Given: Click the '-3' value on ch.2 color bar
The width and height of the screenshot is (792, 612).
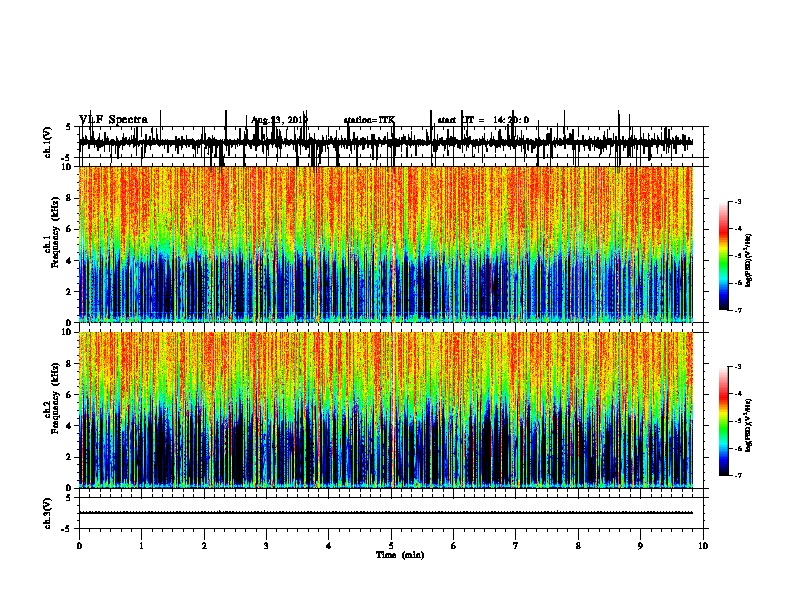Looking at the screenshot, I should 737,367.
